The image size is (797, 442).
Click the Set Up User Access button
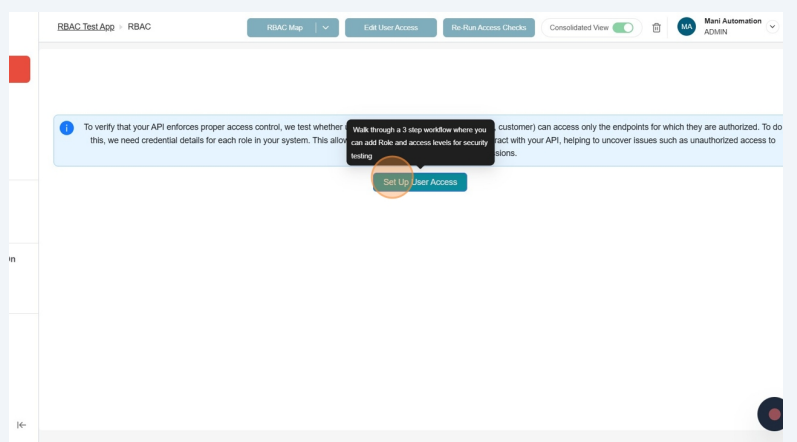(420, 182)
